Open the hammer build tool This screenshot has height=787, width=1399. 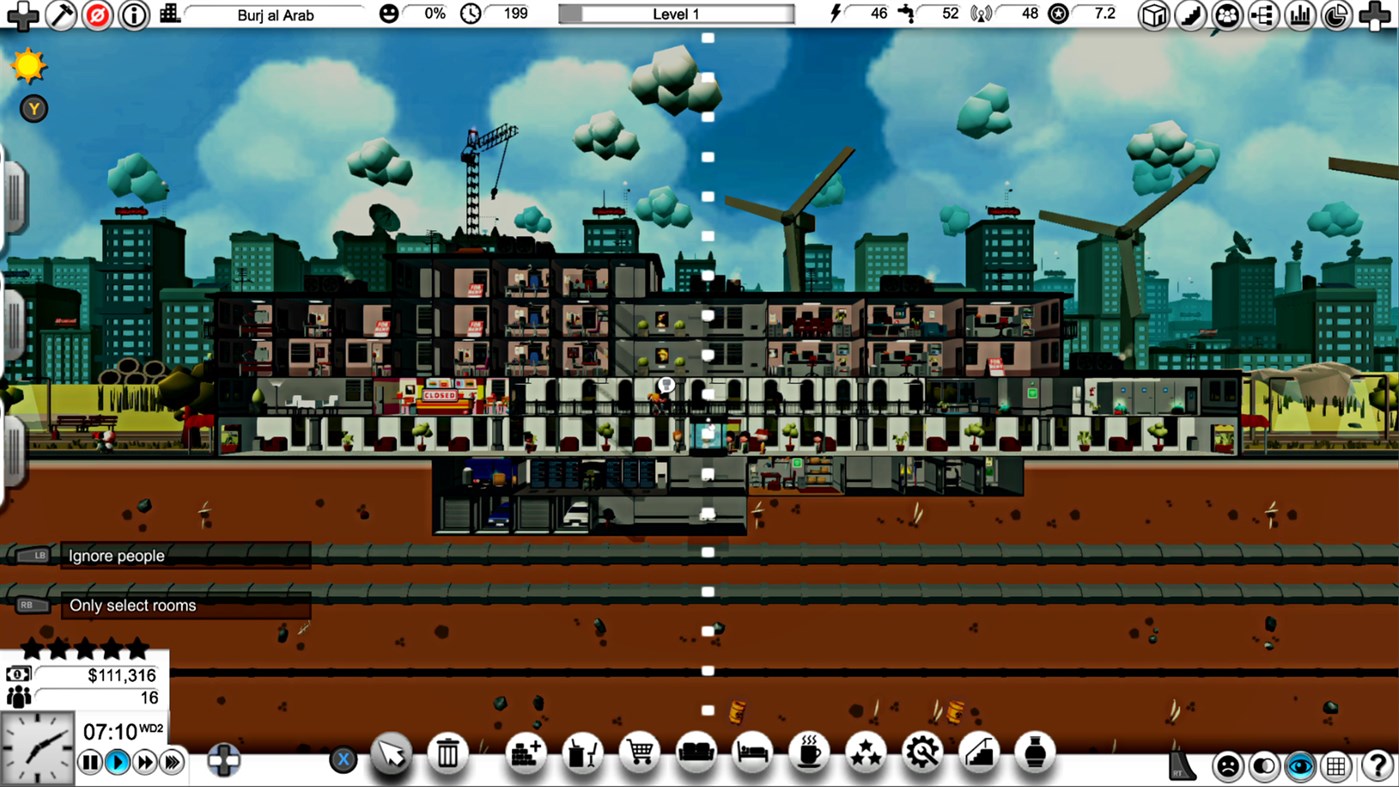coord(61,15)
